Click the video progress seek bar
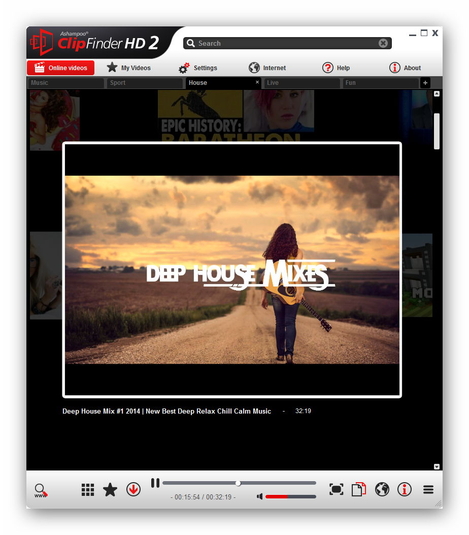Image resolution: width=469 pixels, height=535 pixels. (239, 483)
